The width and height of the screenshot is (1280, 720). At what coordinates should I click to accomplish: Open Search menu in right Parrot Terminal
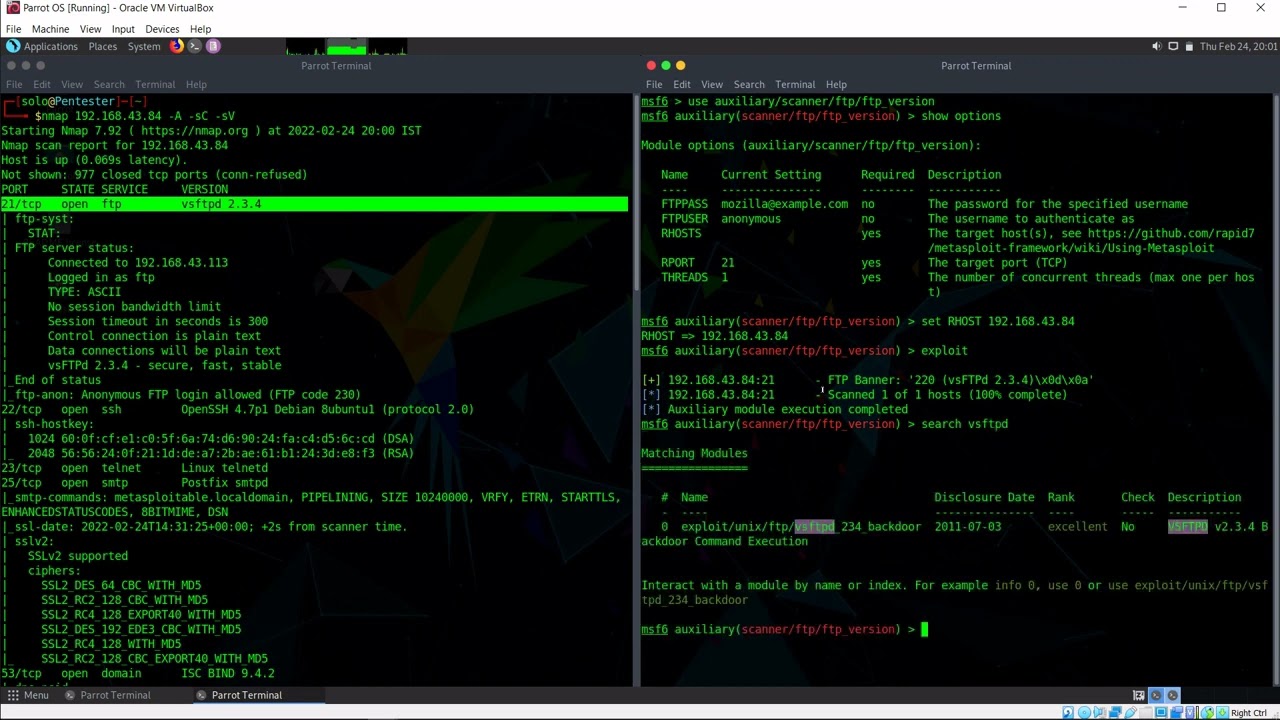pyautogui.click(x=749, y=84)
